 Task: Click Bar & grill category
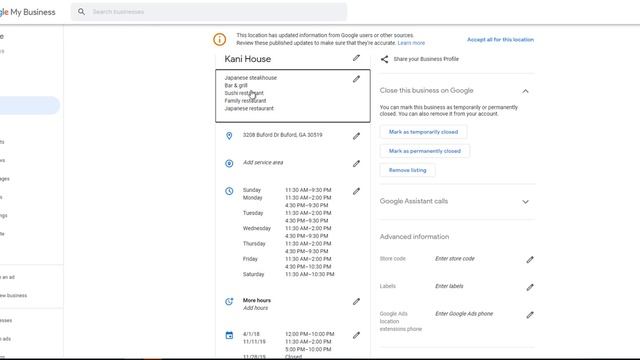coord(236,85)
